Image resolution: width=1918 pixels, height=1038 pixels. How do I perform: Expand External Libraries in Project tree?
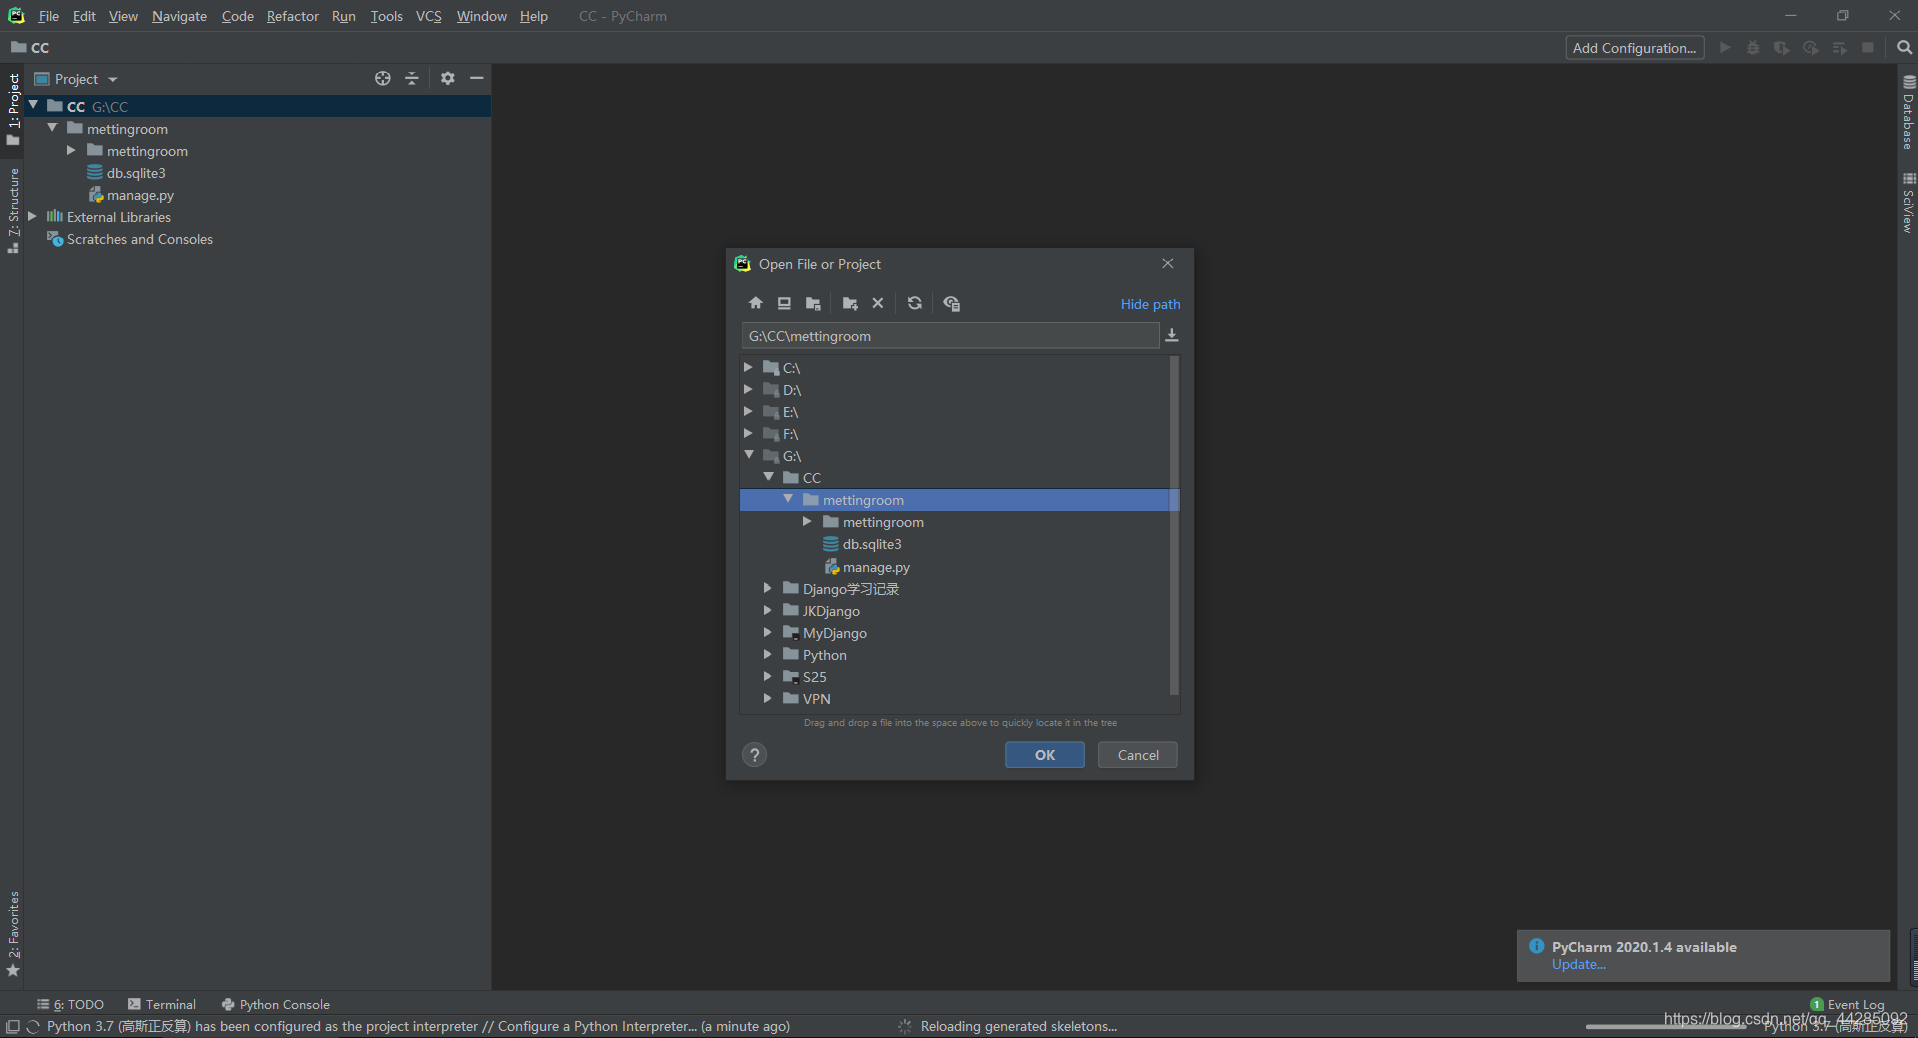pos(32,216)
